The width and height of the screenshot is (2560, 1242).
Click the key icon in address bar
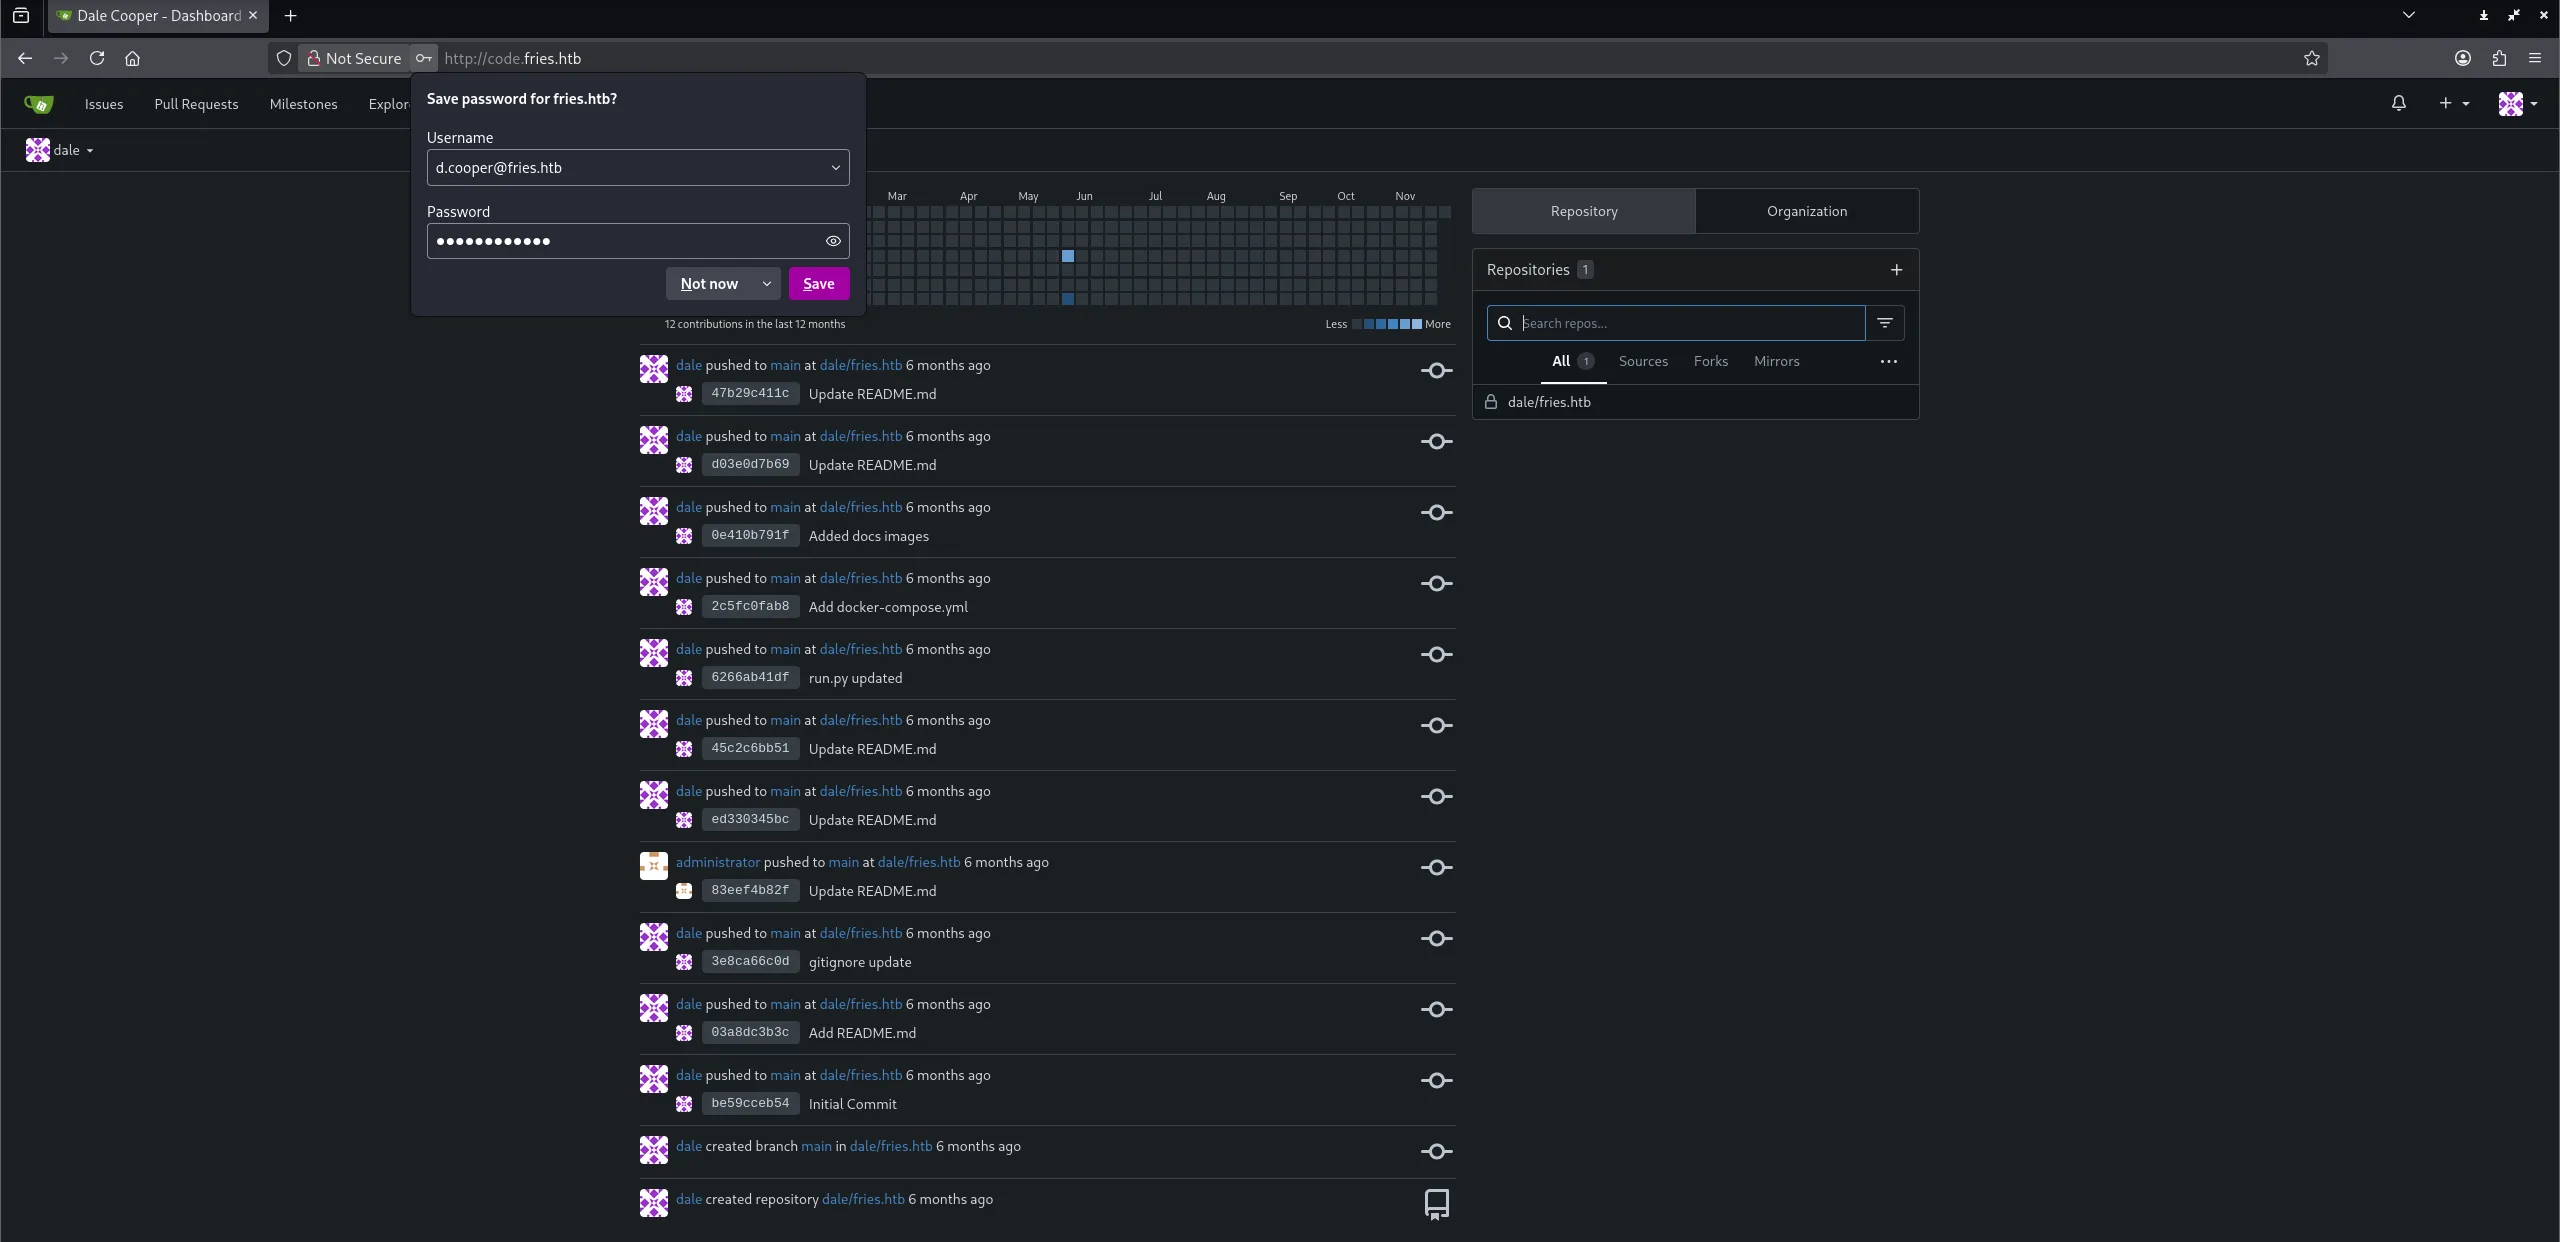pyautogui.click(x=424, y=58)
